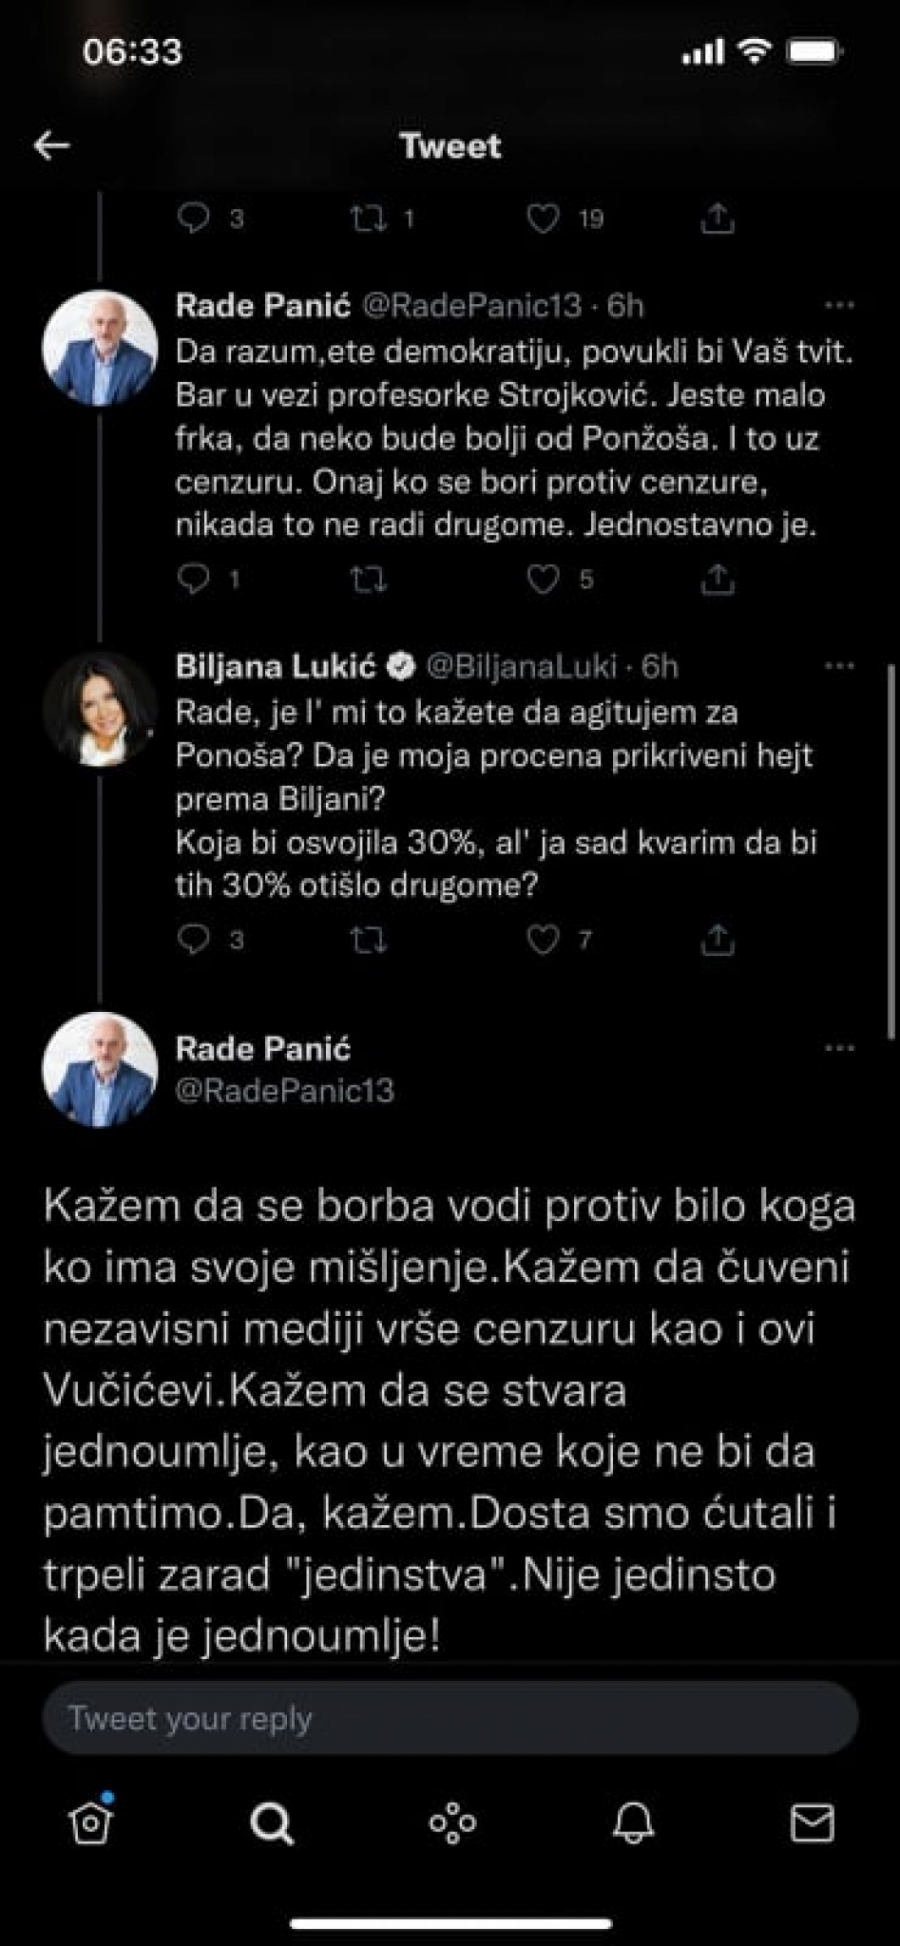This screenshot has width=900, height=1946.
Task: Like Rade Panić's tweet with 5 likes
Action: (x=545, y=577)
